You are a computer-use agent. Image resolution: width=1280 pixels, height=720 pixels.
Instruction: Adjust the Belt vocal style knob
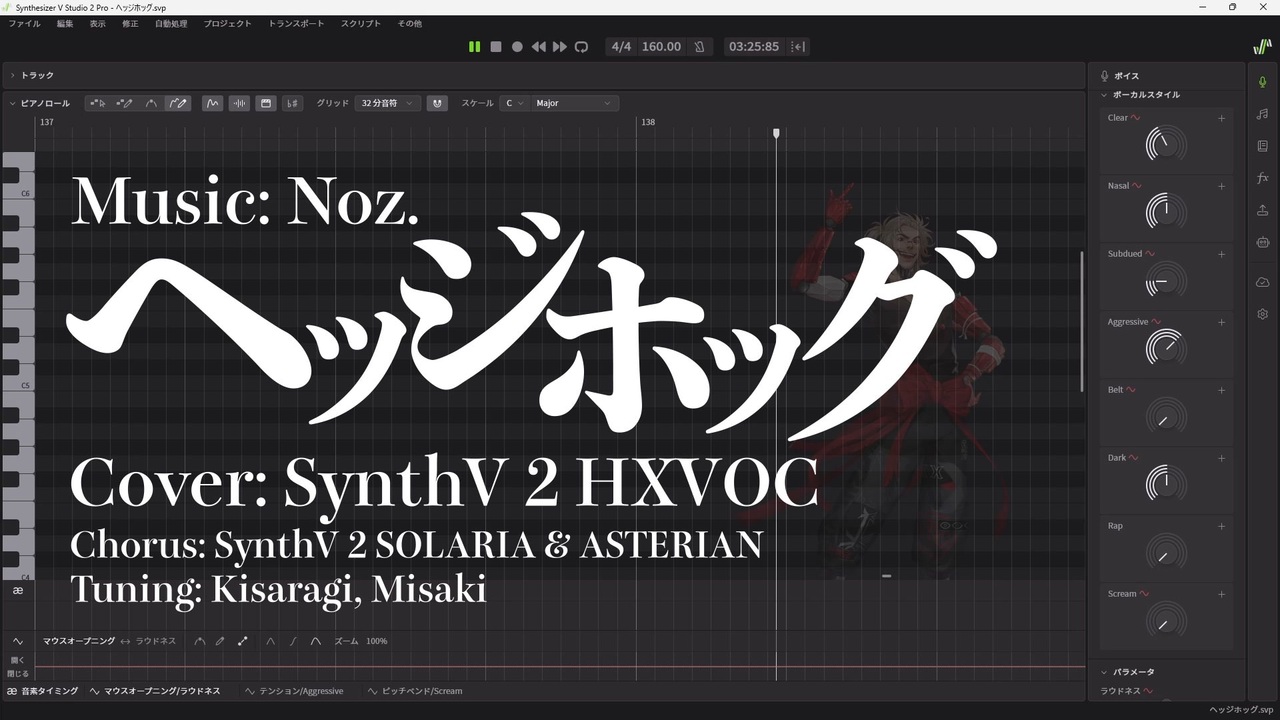click(x=1166, y=416)
